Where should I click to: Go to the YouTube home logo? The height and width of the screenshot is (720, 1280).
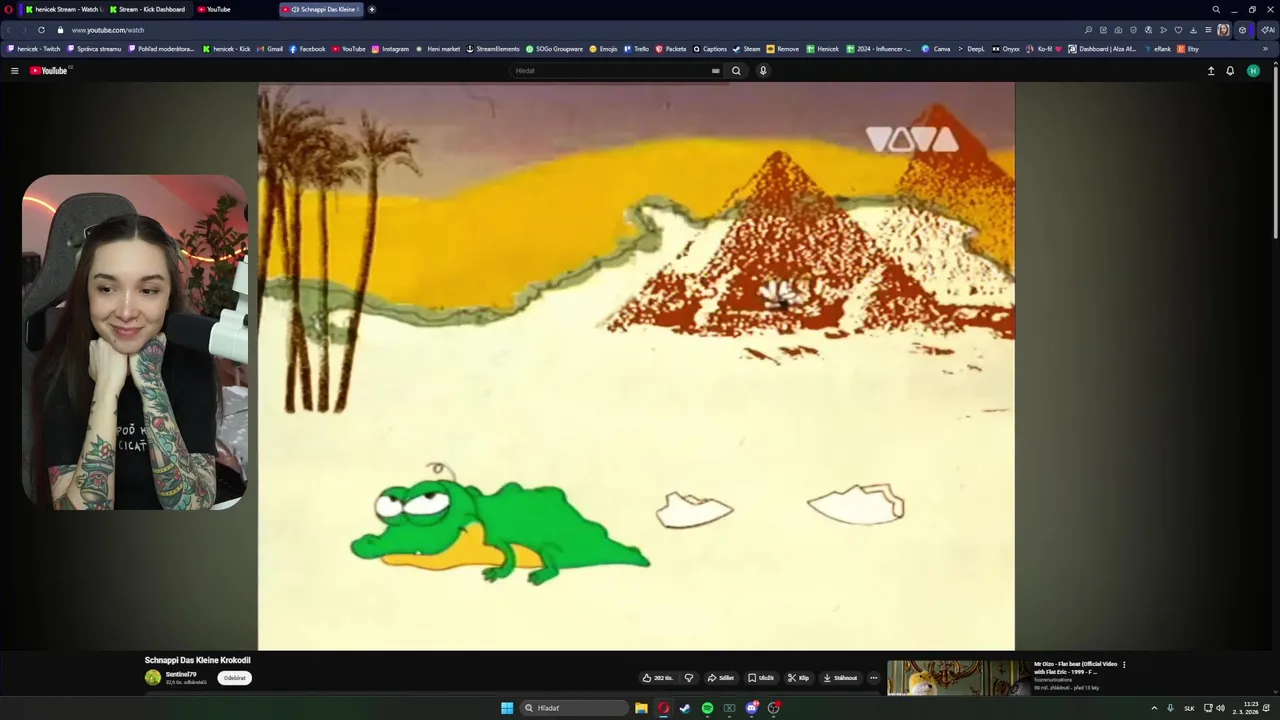[48, 71]
